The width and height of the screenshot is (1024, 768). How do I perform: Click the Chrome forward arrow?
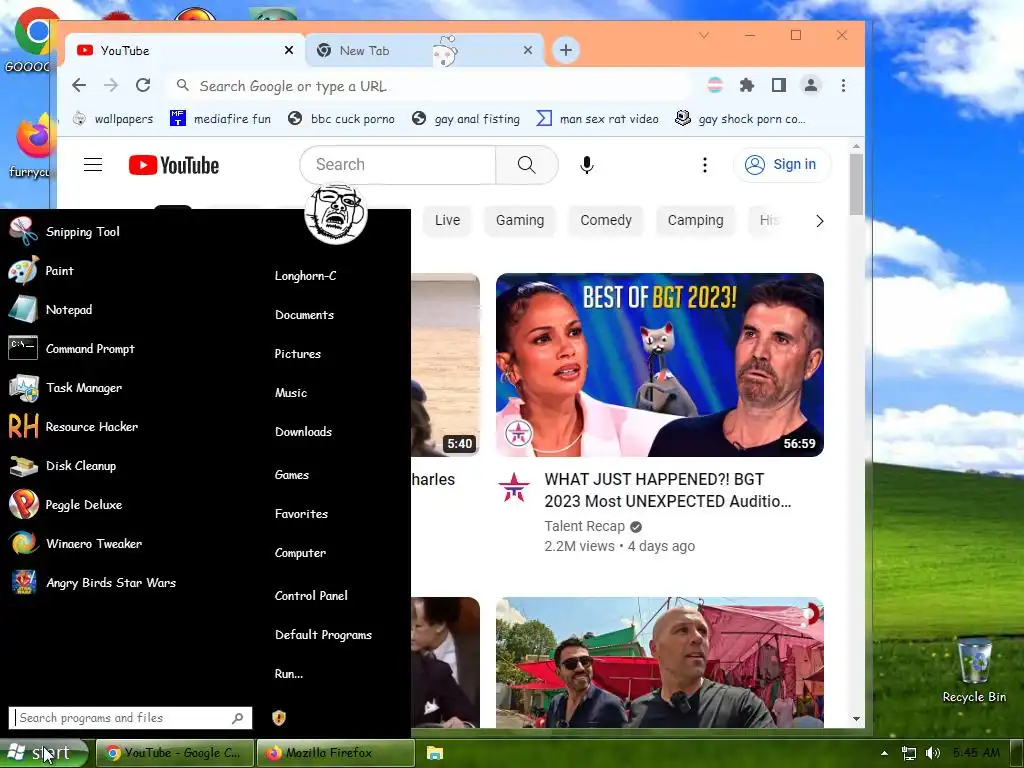[111, 86]
